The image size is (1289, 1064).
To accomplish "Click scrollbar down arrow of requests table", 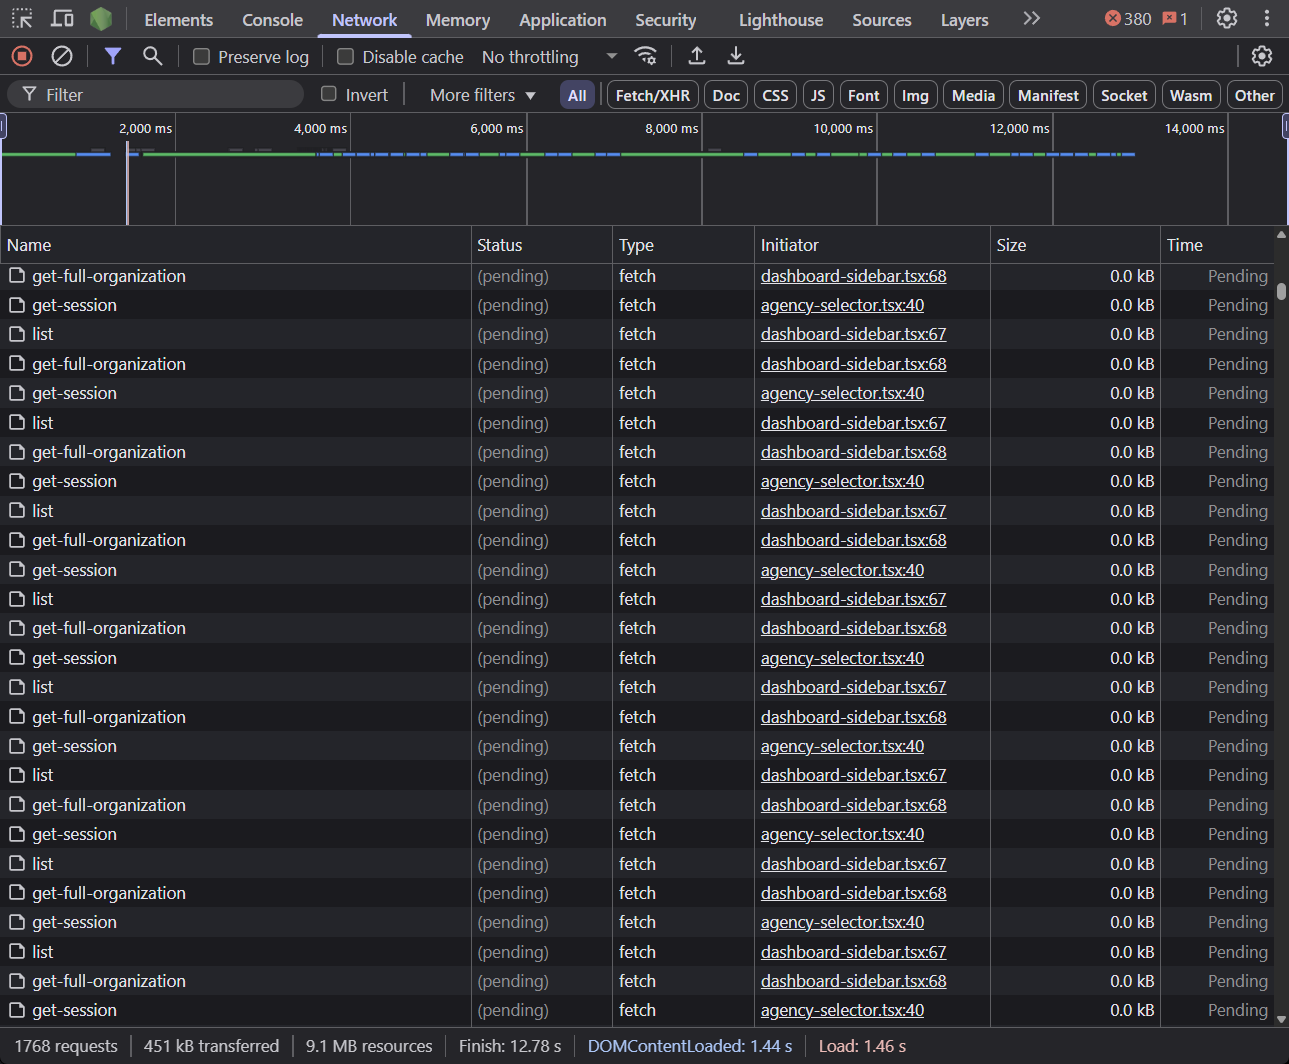I will [x=1281, y=1019].
